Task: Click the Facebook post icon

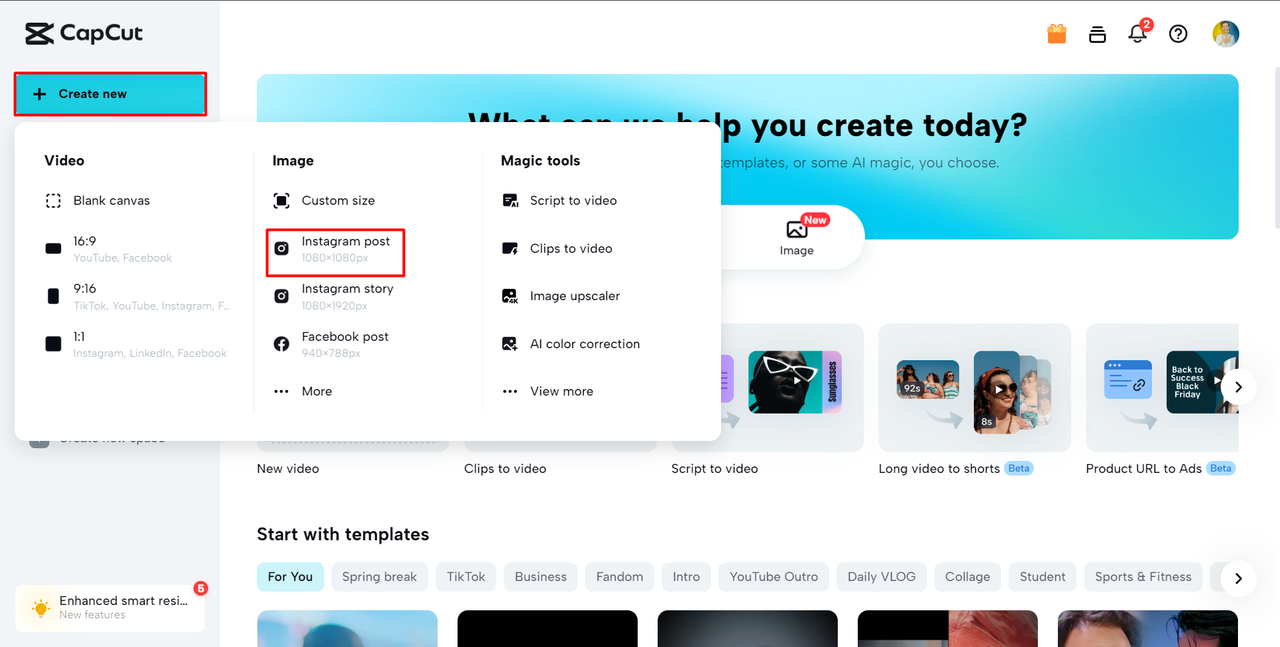Action: coord(282,344)
